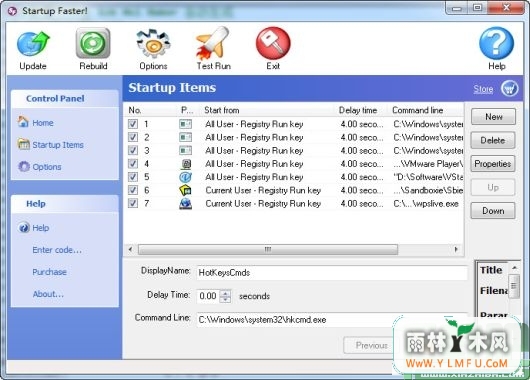Click the Startup Items folder icon in sidebar
Viewport: 530px width, 380px height.
[x=24, y=144]
